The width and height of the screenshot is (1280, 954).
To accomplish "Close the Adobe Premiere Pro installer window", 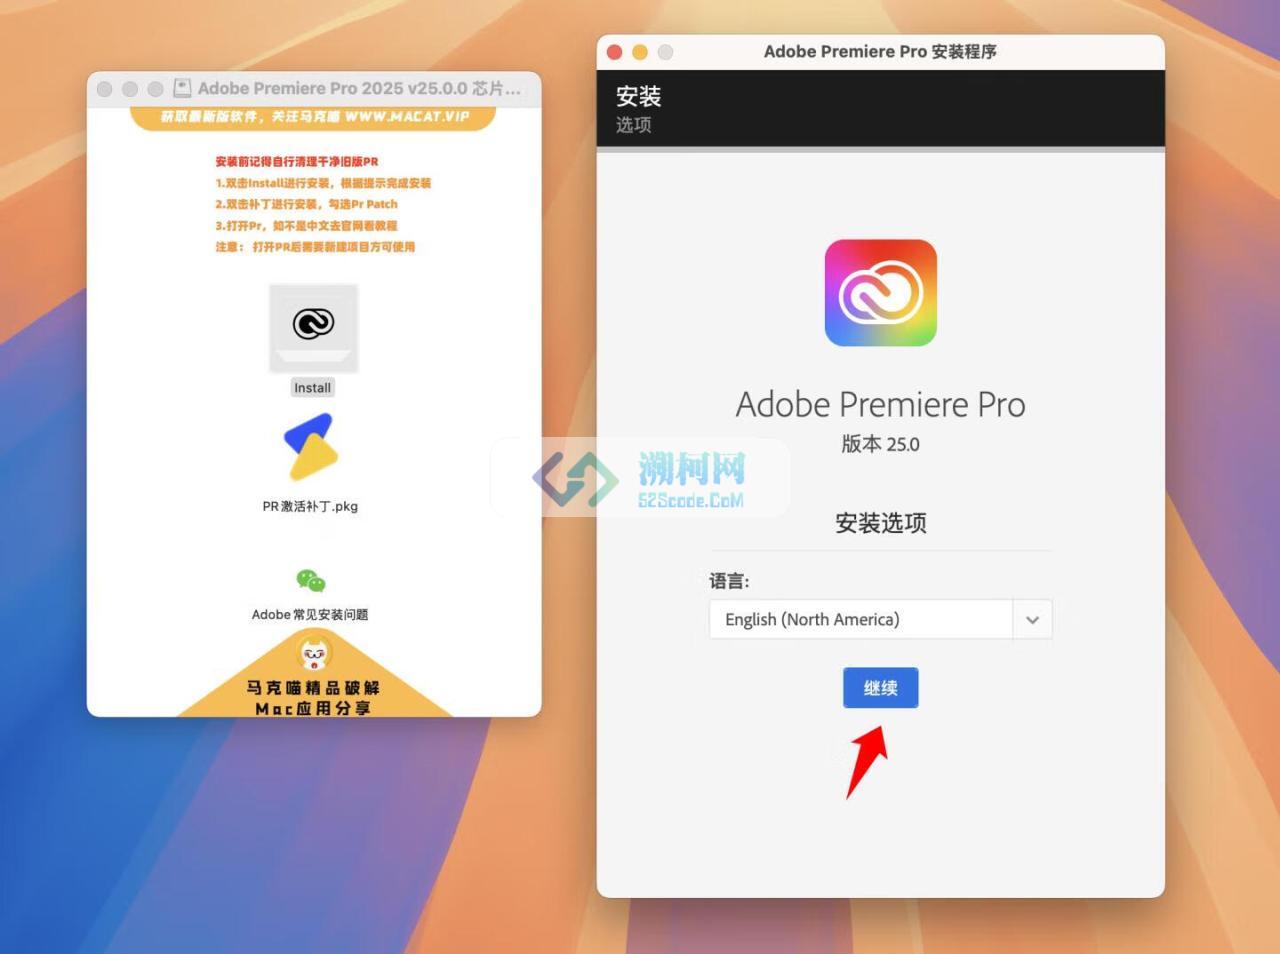I will coord(615,52).
